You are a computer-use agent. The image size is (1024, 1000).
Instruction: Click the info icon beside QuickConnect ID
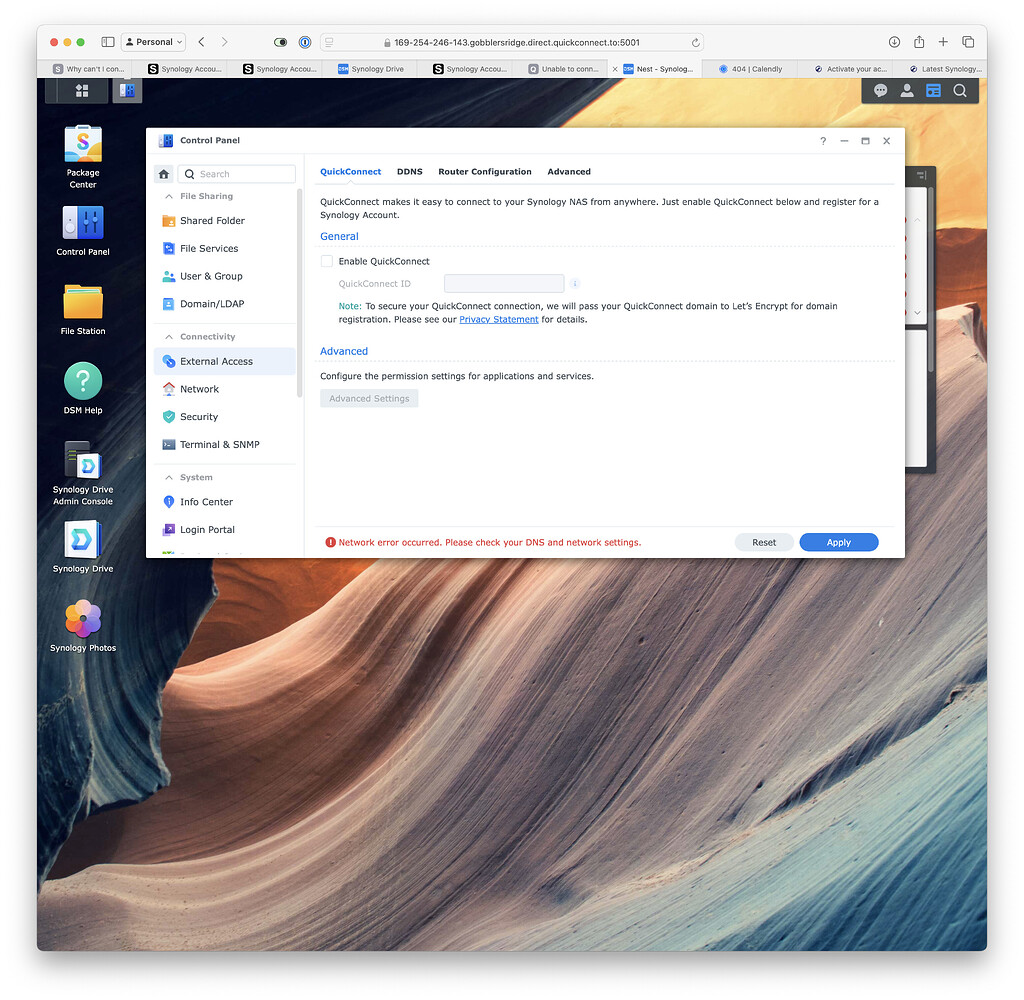(575, 283)
